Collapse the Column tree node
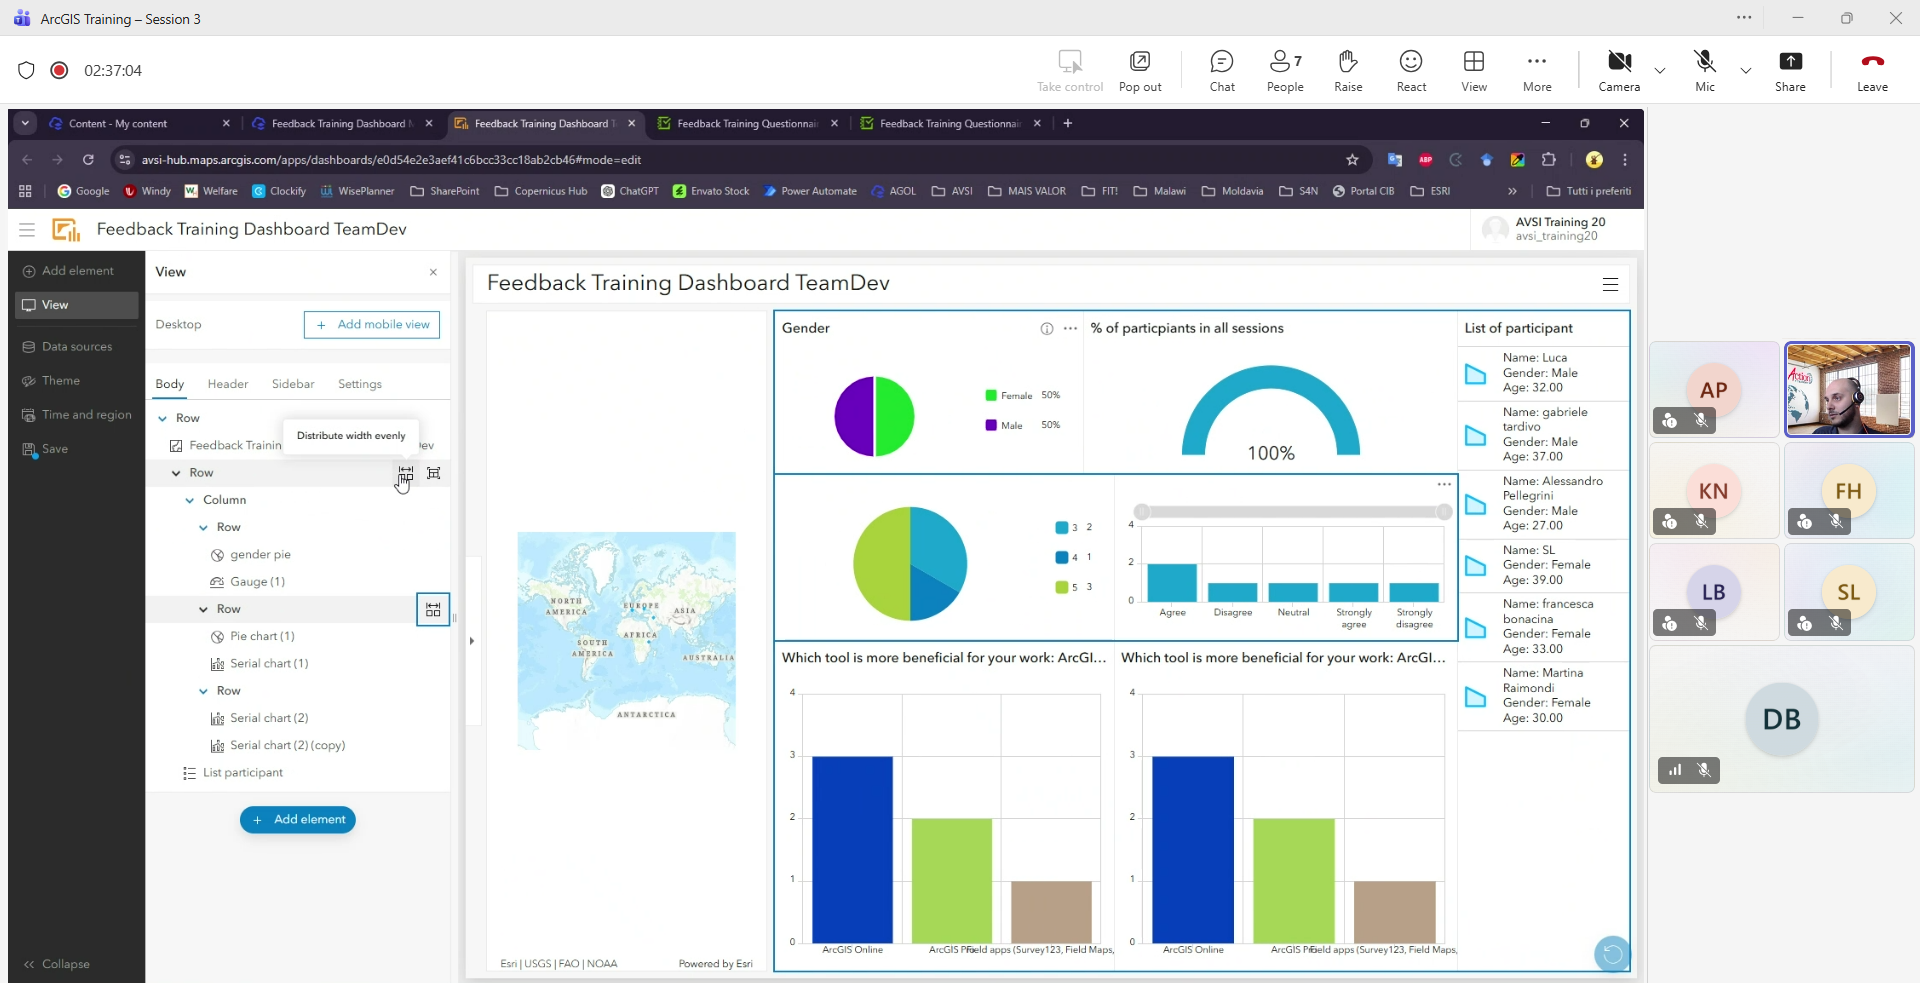The image size is (1920, 983). pyautogui.click(x=190, y=500)
